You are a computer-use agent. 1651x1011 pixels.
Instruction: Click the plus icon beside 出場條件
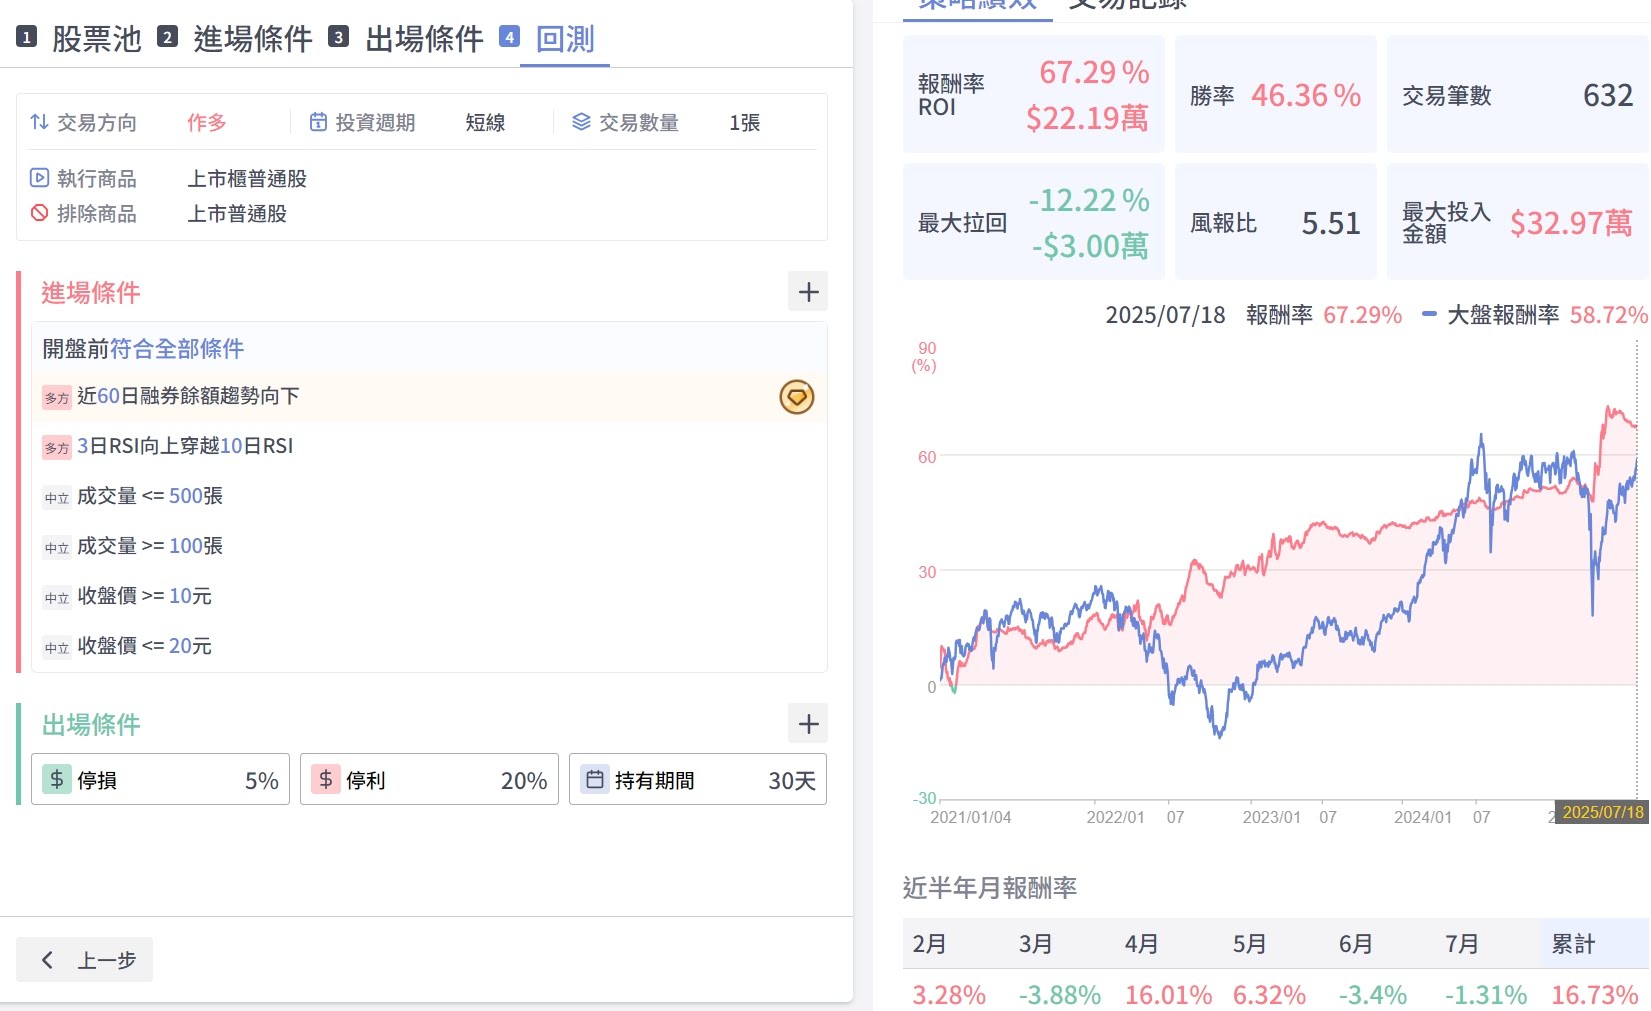click(x=808, y=724)
